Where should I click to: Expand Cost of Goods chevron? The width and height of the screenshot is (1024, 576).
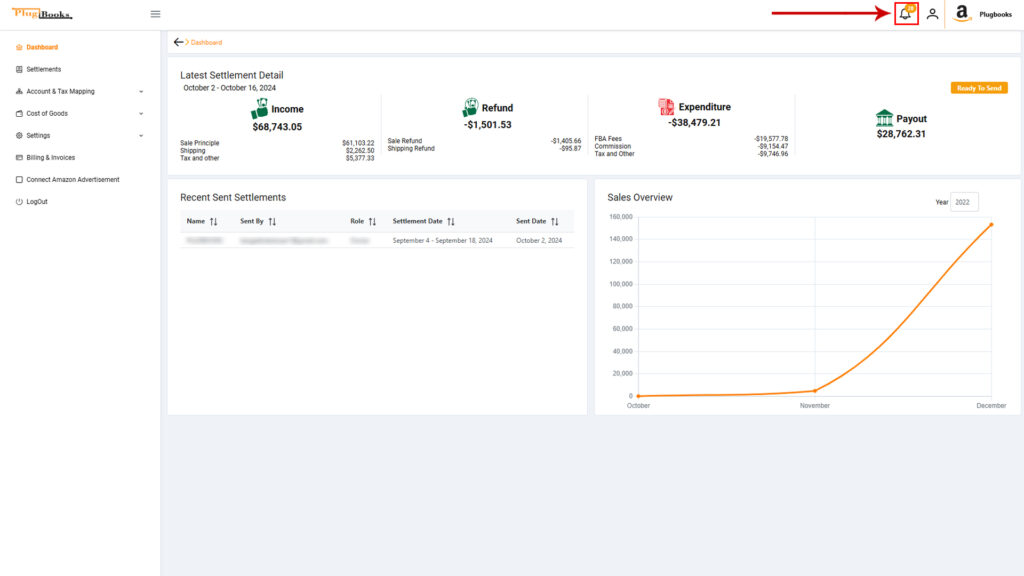[141, 114]
